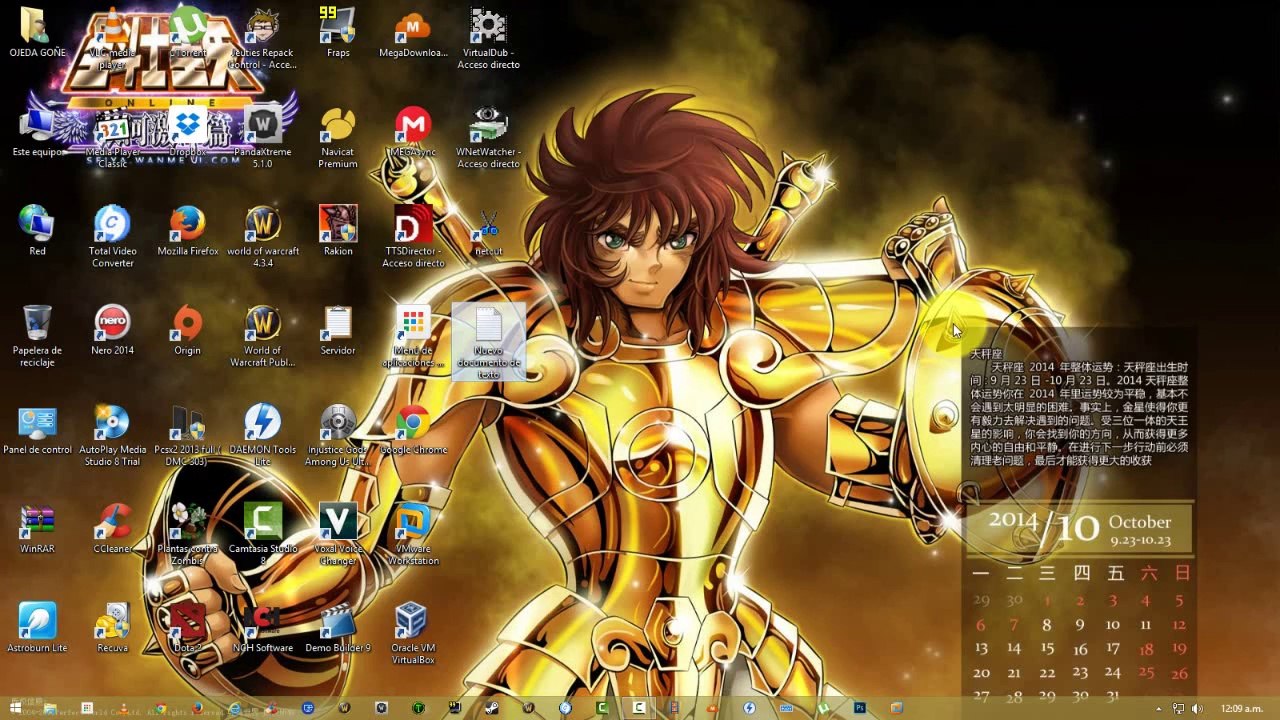Open Photoshop from the taskbar
Screen dimensions: 1280x720
pyautogui.click(x=859, y=709)
